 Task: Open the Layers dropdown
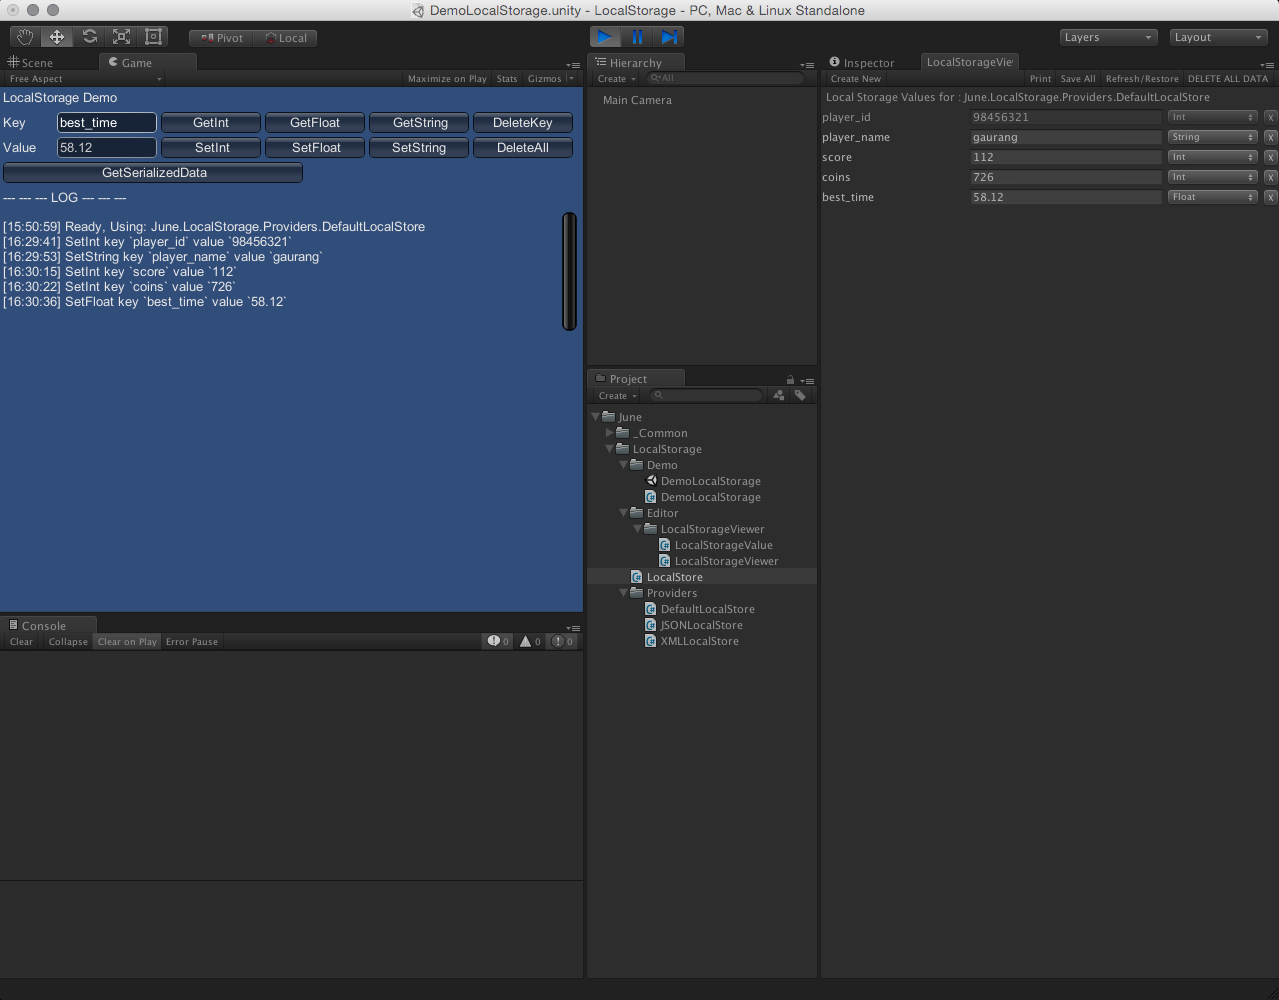pyautogui.click(x=1109, y=37)
